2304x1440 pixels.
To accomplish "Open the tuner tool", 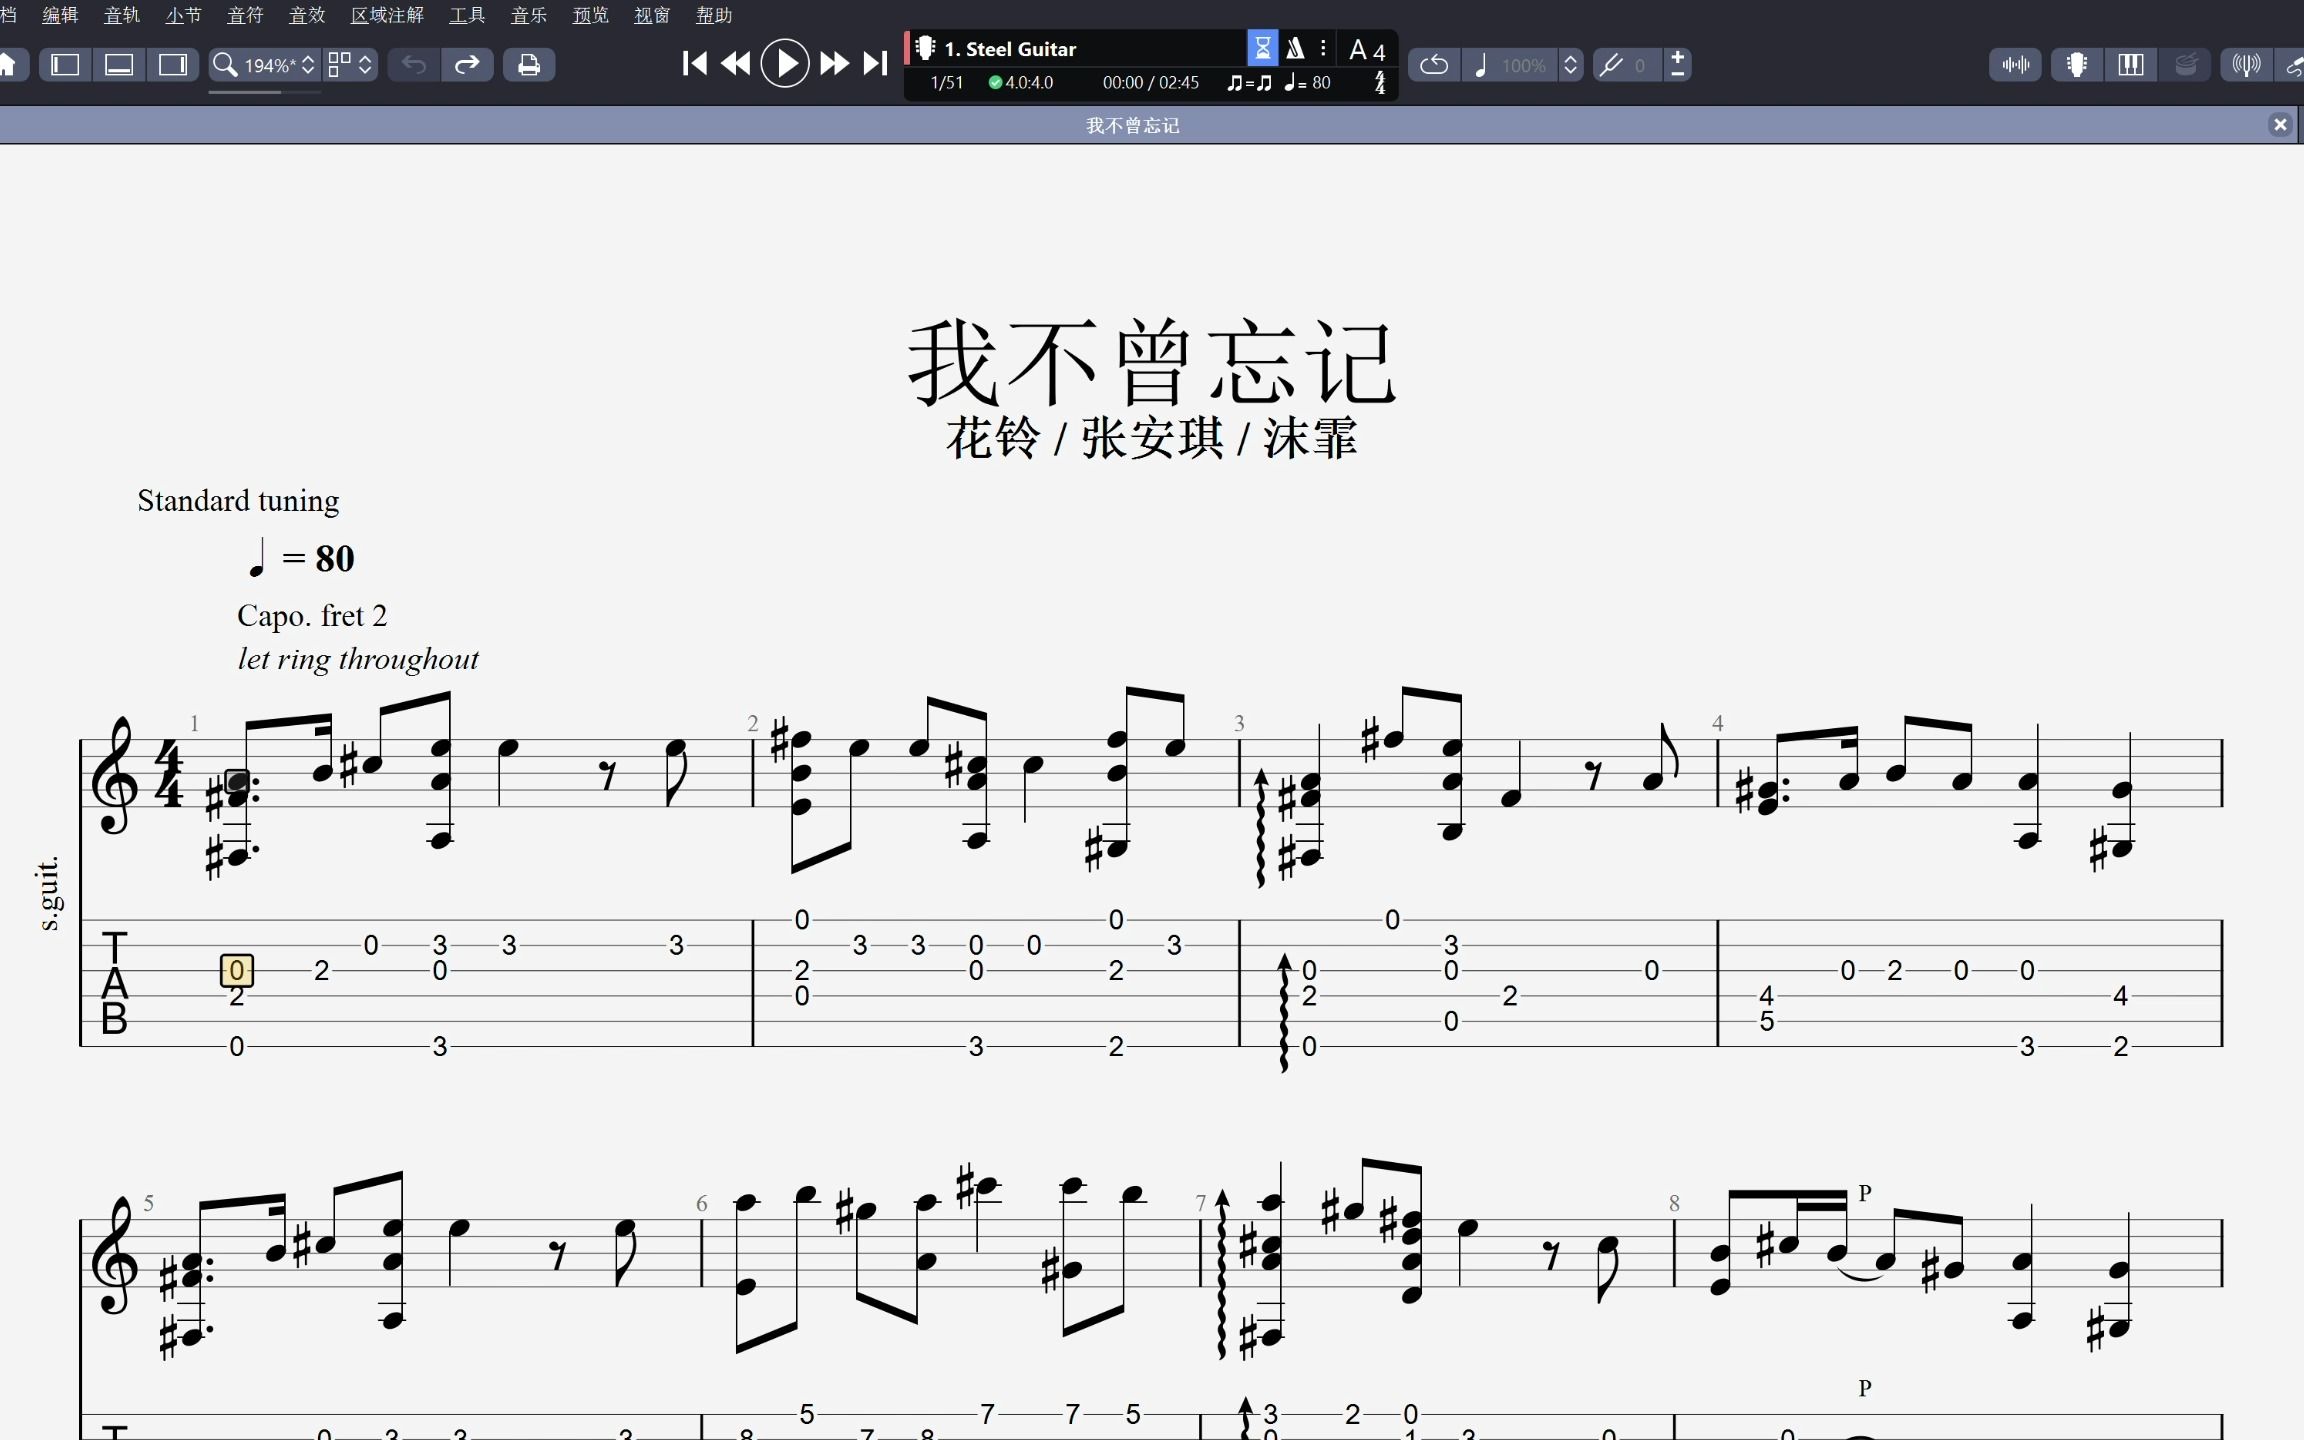I will pos(2246,65).
